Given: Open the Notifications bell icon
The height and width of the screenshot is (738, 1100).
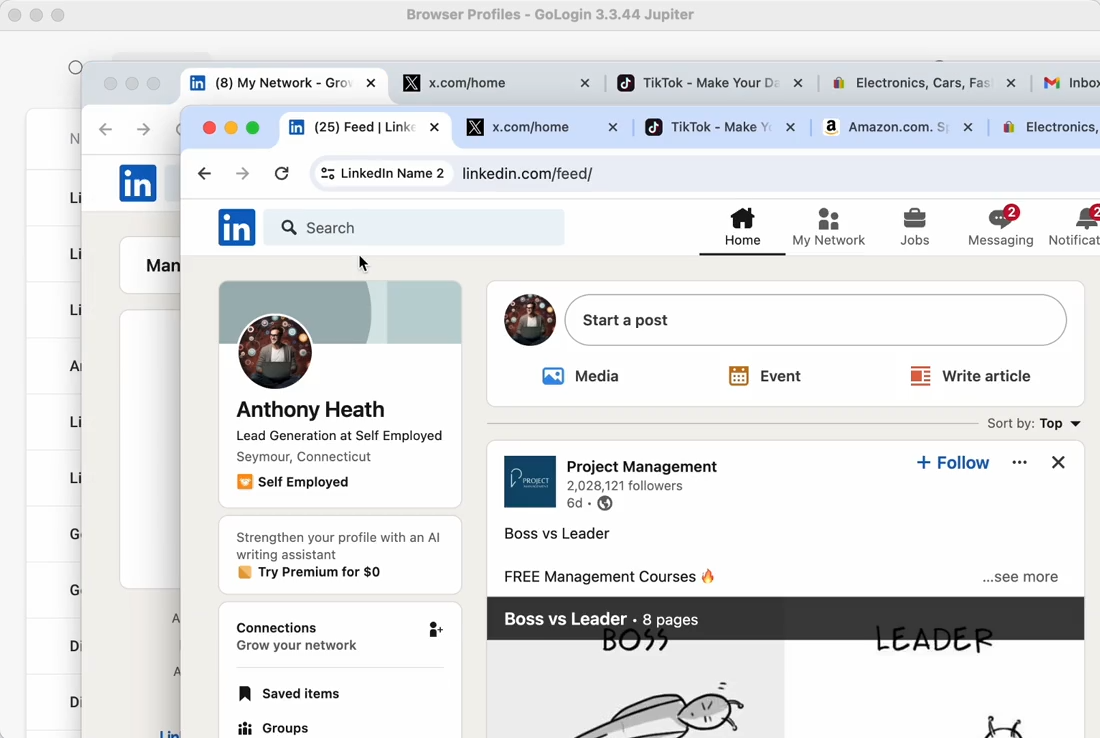Looking at the screenshot, I should pyautogui.click(x=1087, y=219).
